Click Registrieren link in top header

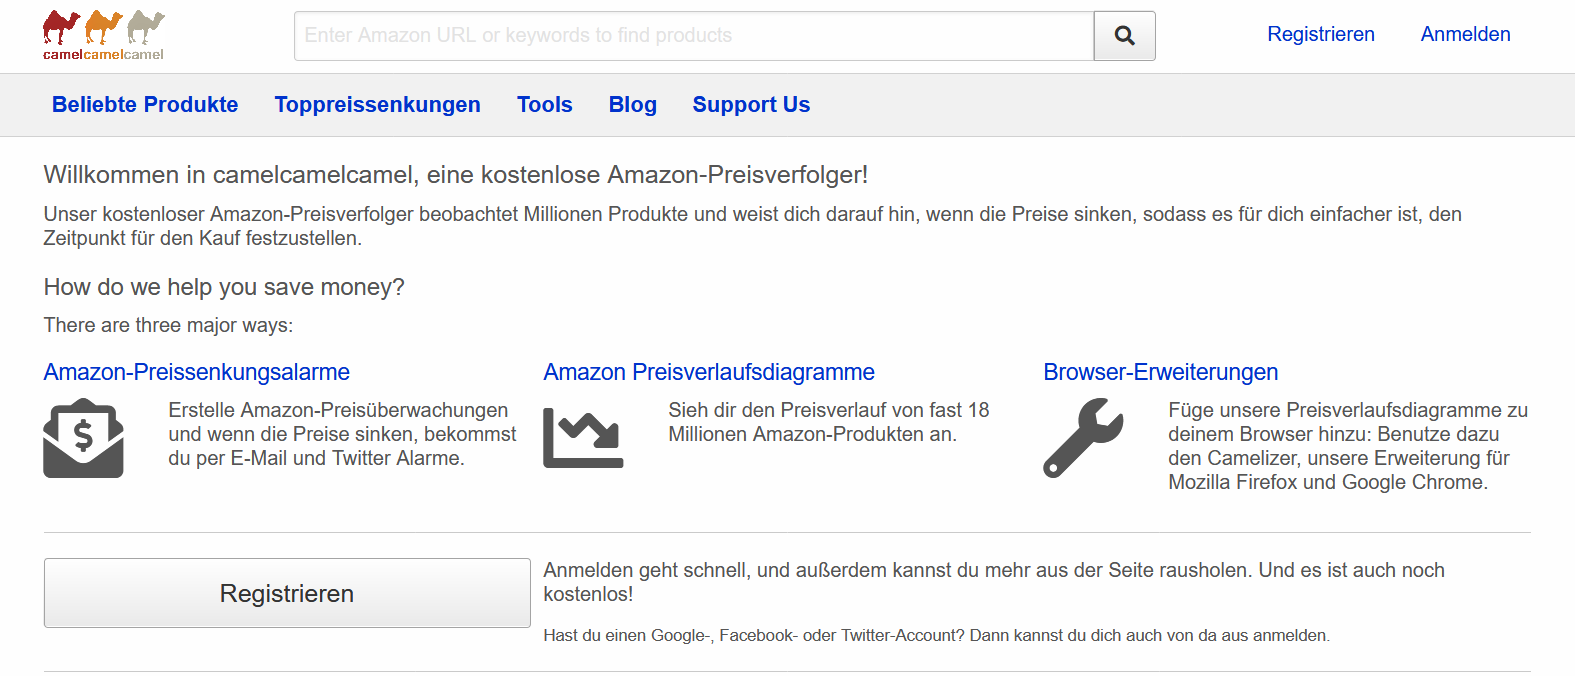tap(1320, 34)
